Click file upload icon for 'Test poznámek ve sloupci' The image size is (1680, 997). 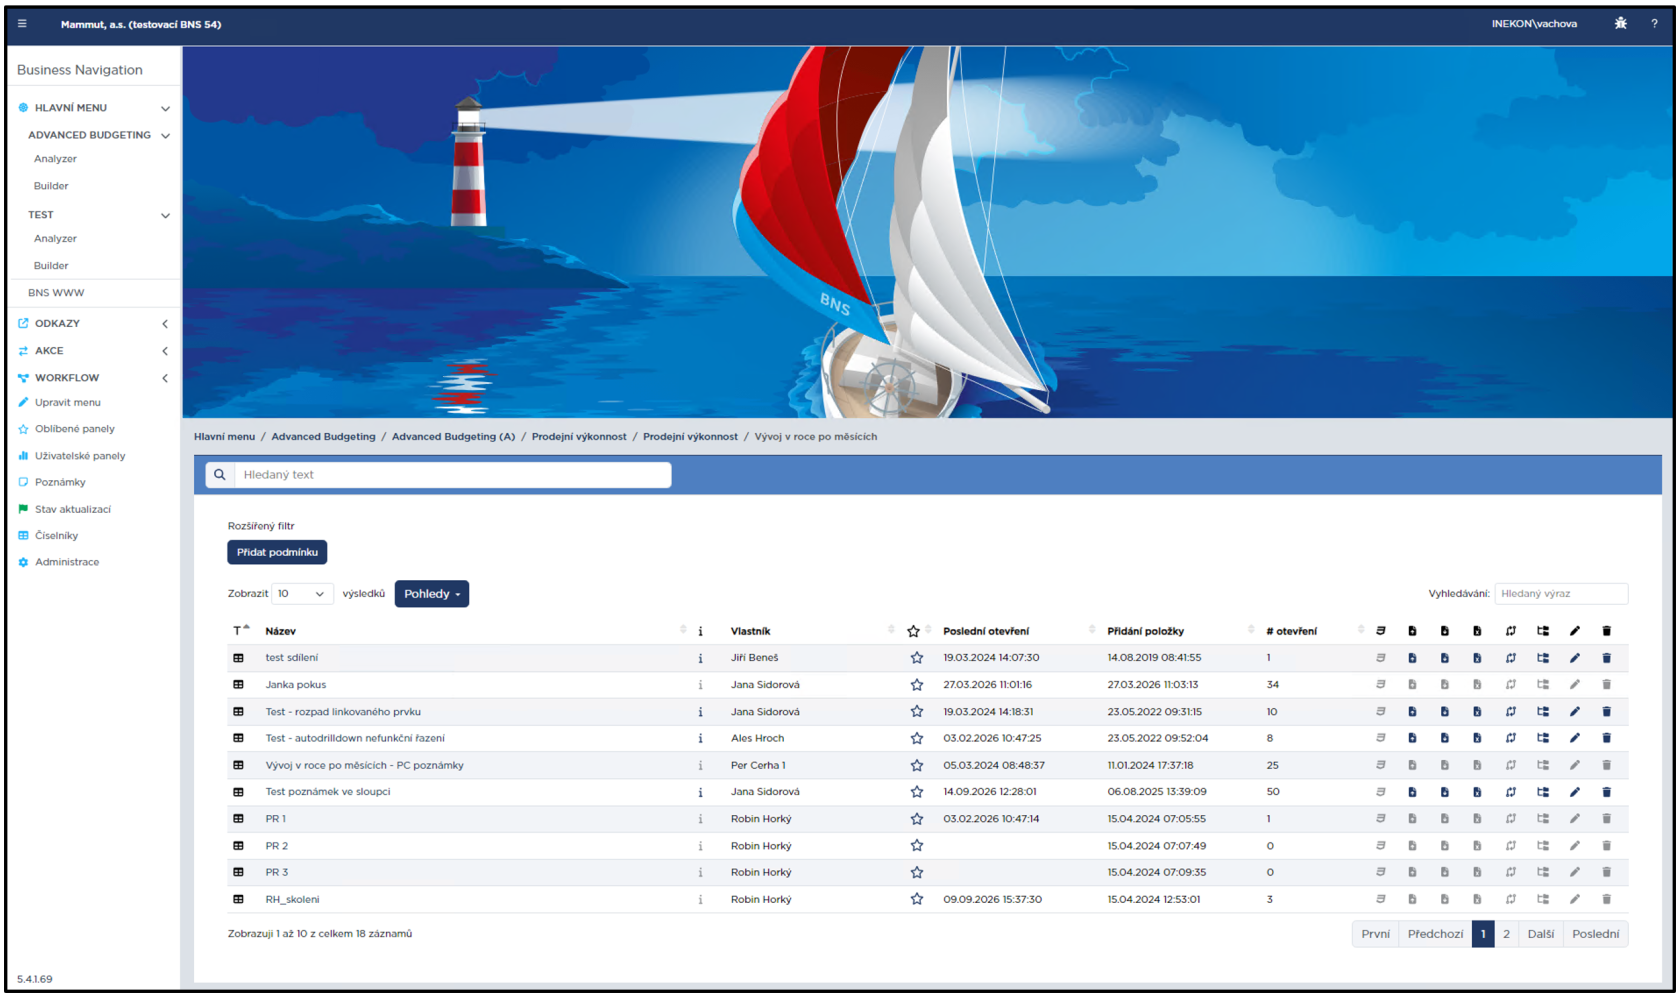click(1412, 792)
